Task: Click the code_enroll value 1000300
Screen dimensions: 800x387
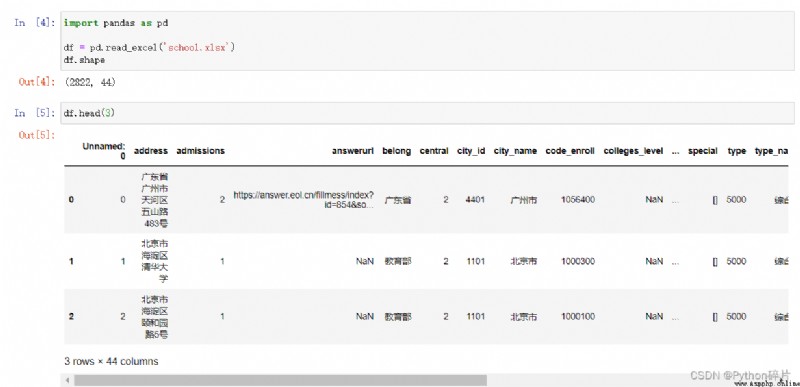Action: click(x=578, y=262)
